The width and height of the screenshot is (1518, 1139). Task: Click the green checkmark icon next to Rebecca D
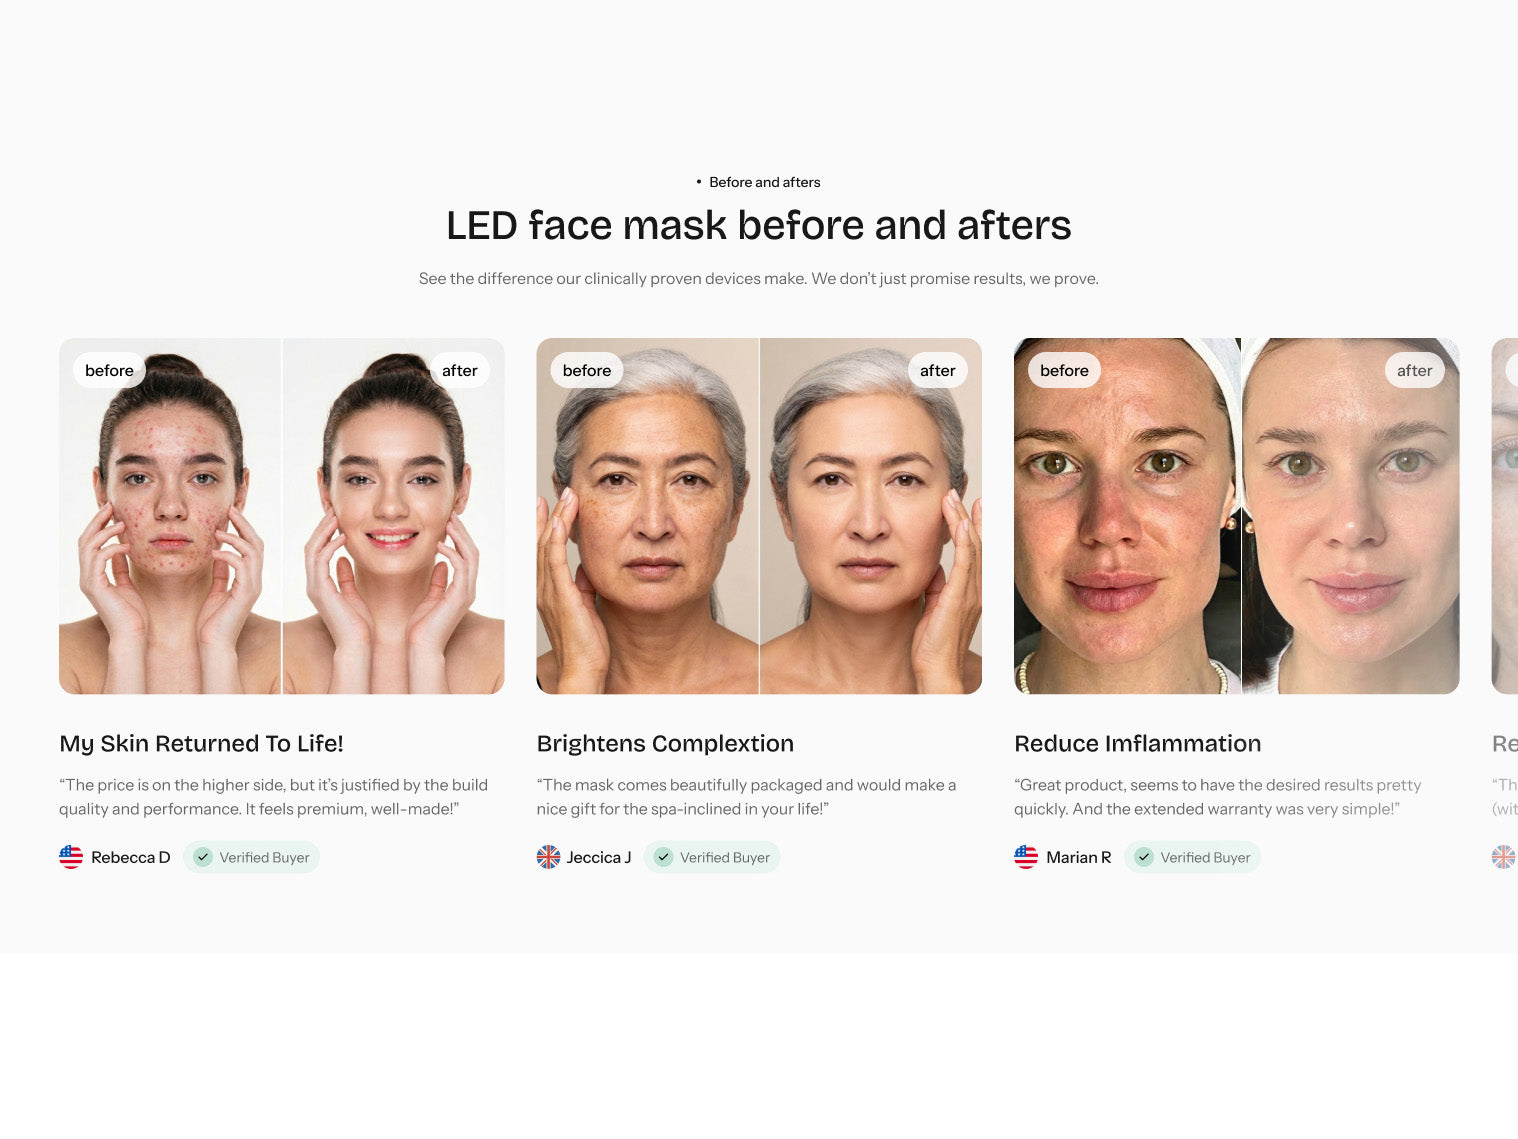[x=203, y=857]
